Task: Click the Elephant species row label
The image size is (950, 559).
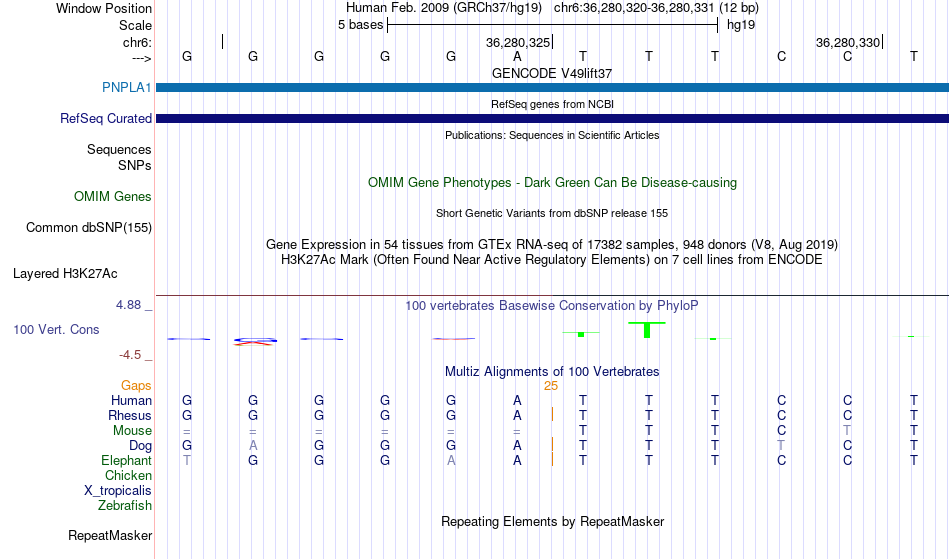Action: pyautogui.click(x=126, y=460)
